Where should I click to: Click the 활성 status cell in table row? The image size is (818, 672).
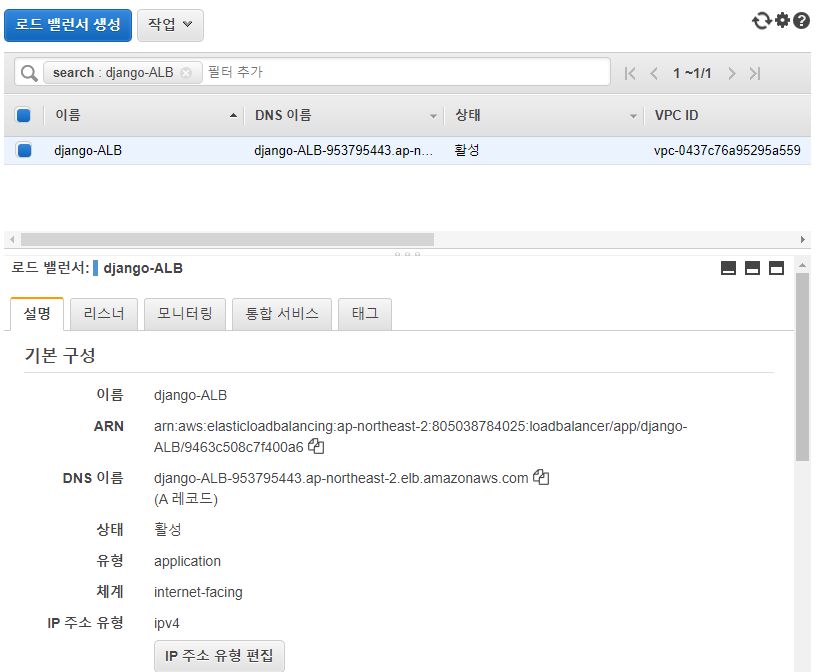(x=467, y=151)
